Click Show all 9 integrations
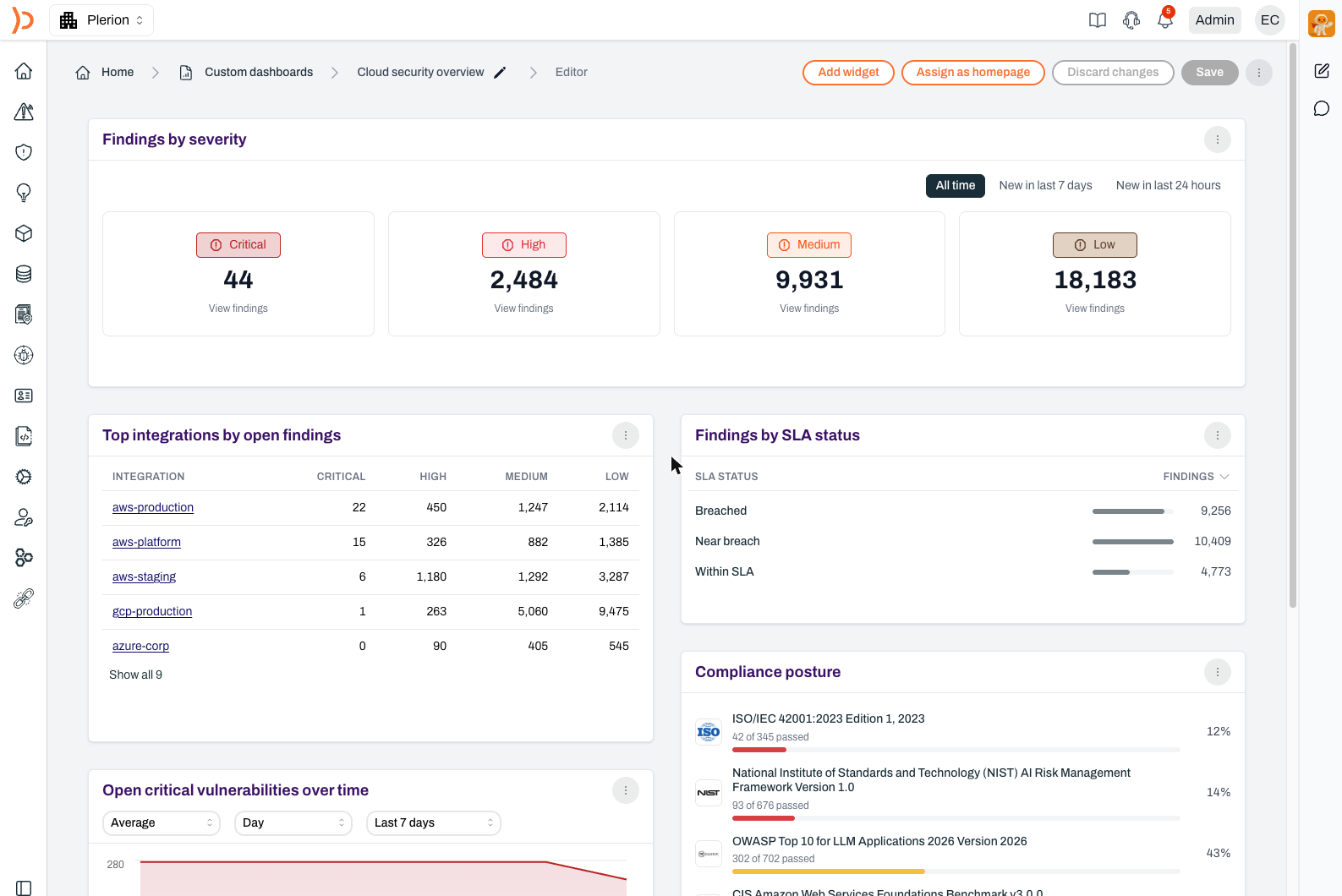 point(136,675)
